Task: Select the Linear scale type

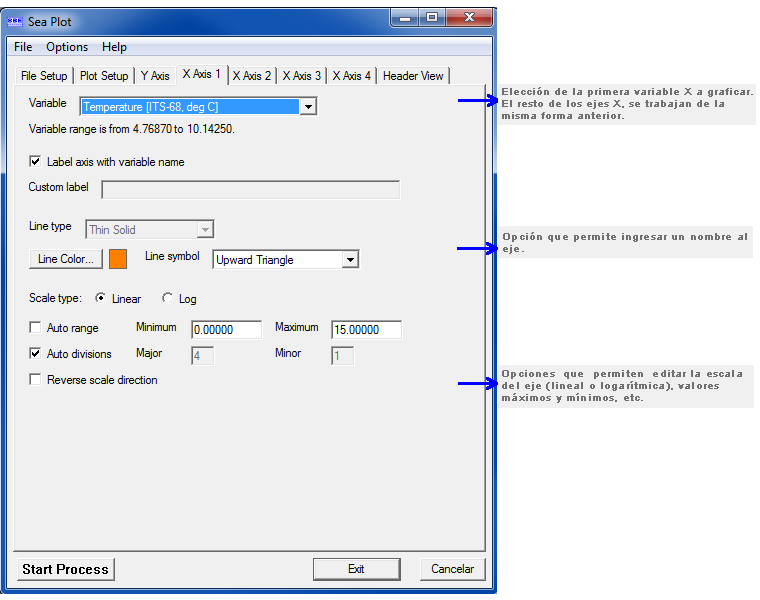Action: click(100, 299)
